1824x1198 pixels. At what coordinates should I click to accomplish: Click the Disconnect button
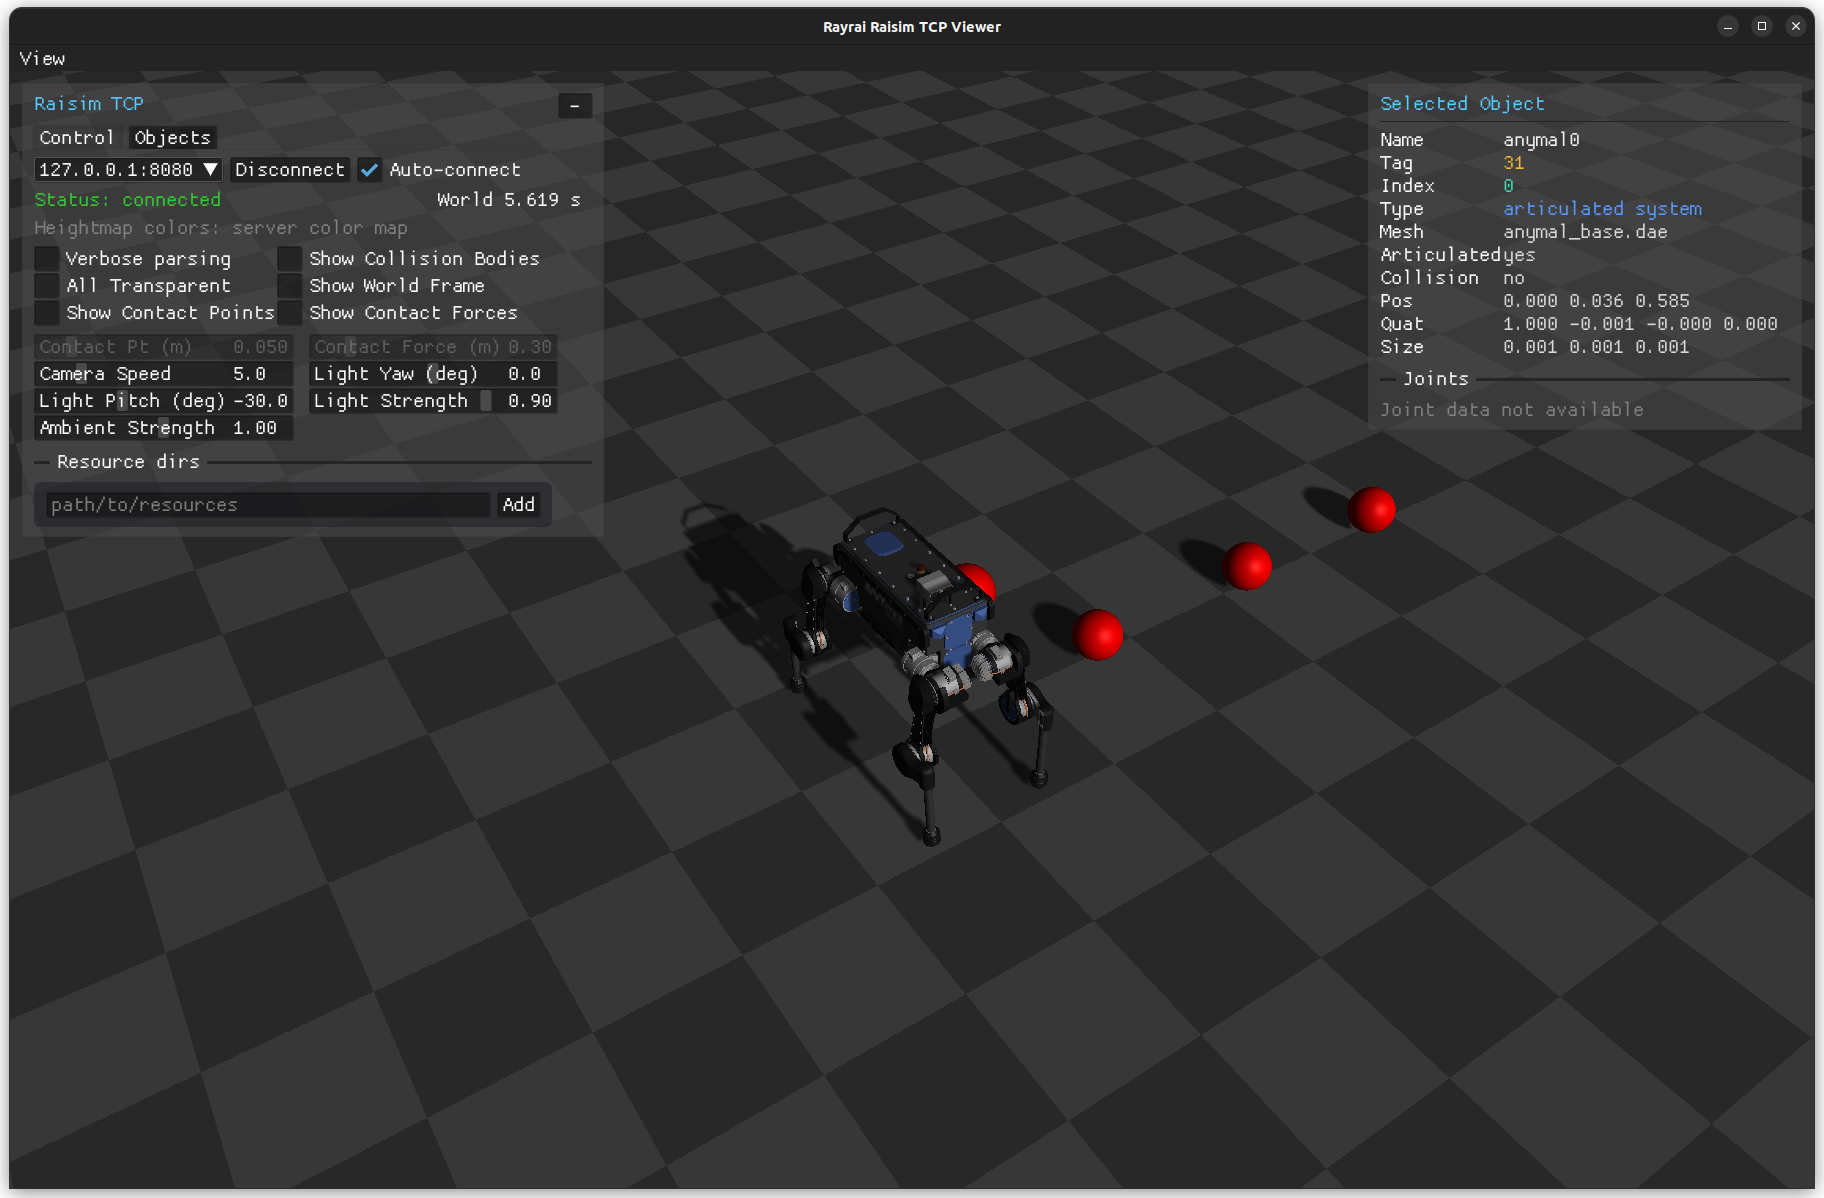289,169
